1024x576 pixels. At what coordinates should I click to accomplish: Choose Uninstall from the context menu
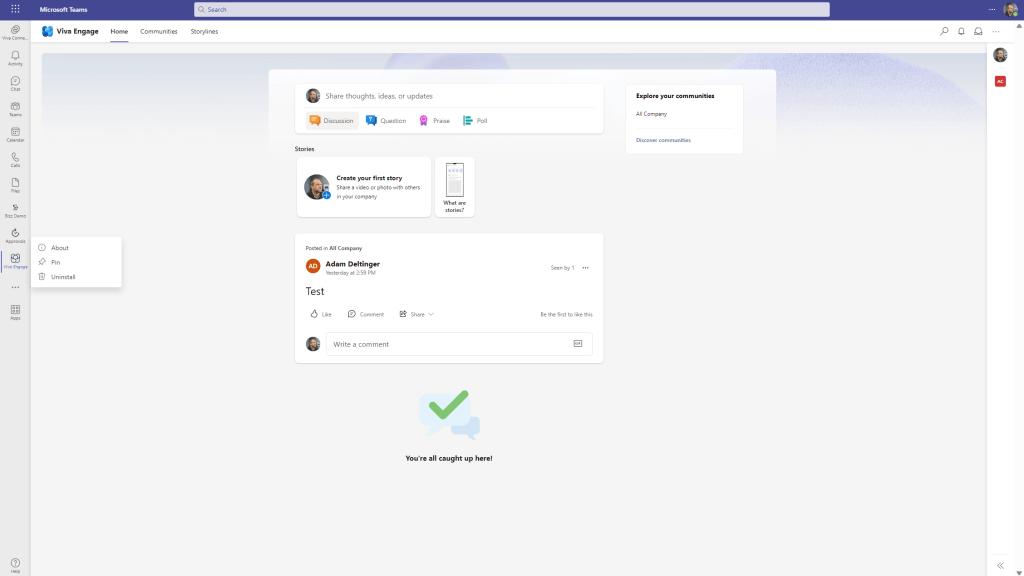click(63, 277)
